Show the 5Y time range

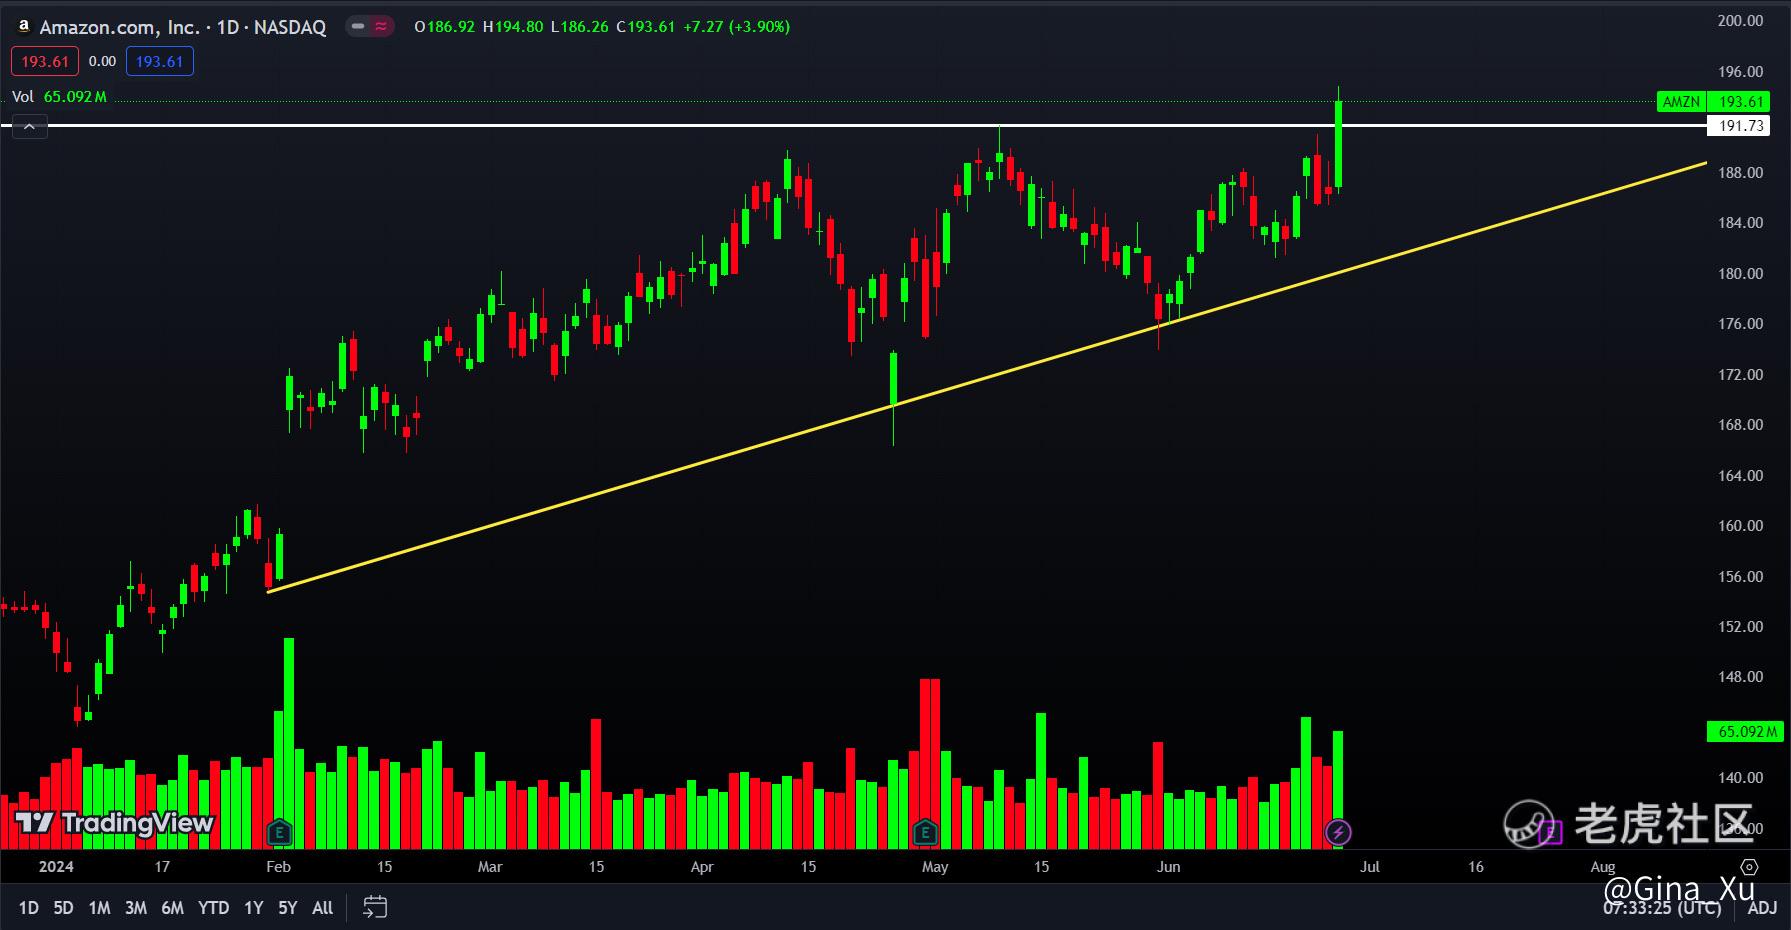click(x=288, y=908)
